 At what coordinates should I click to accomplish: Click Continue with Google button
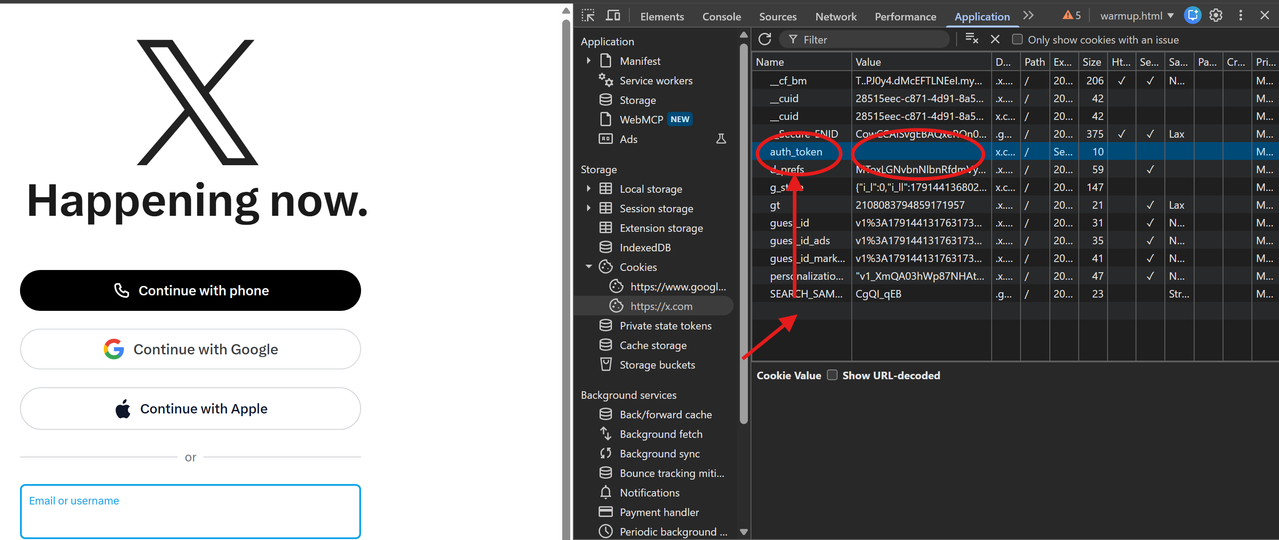(190, 349)
